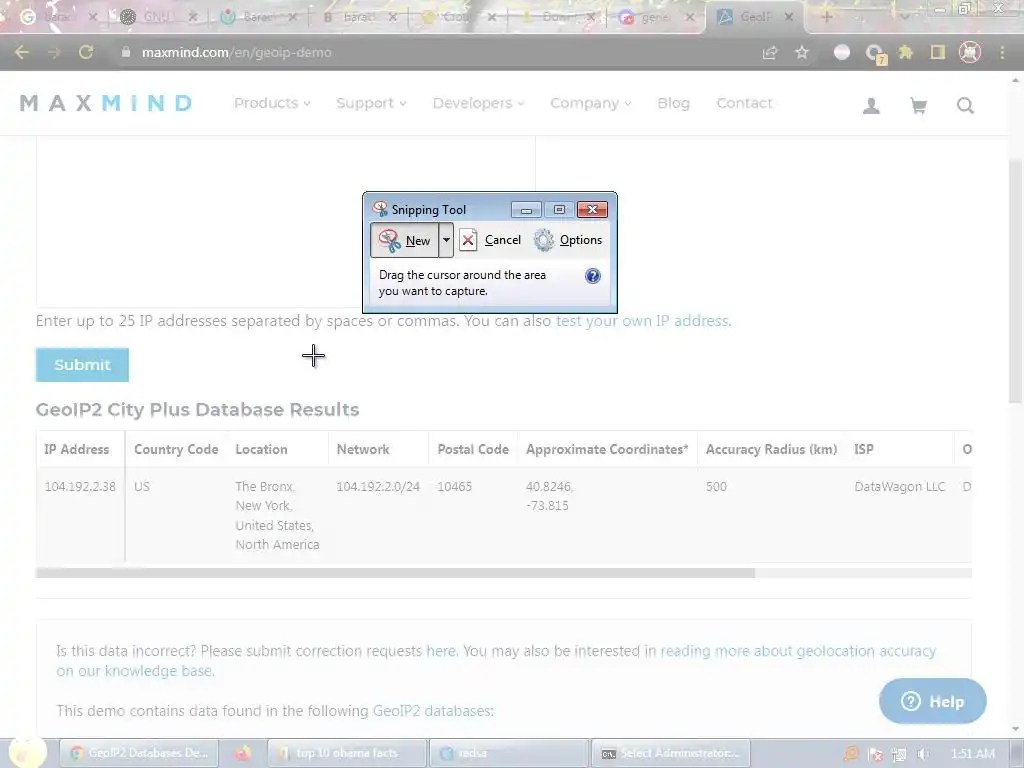Click the results table horizontal scrollbar

tap(395, 573)
